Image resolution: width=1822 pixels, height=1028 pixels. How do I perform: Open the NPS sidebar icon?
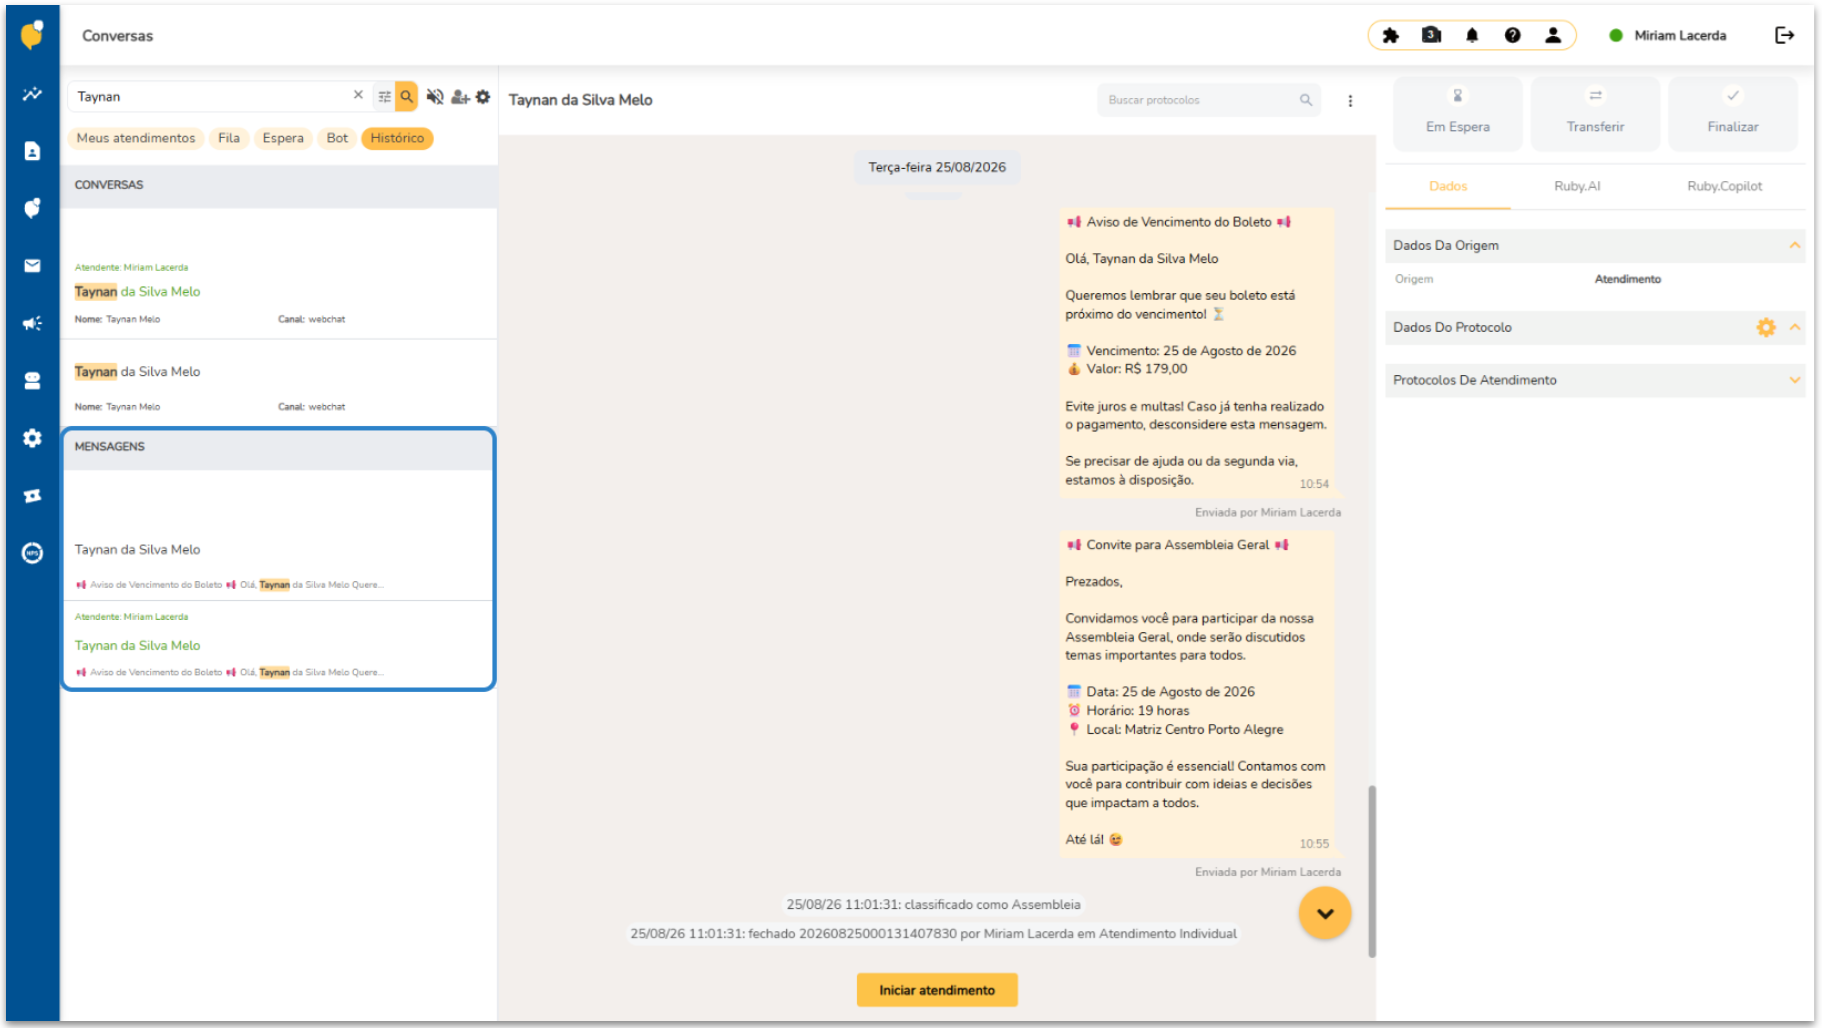click(x=32, y=553)
